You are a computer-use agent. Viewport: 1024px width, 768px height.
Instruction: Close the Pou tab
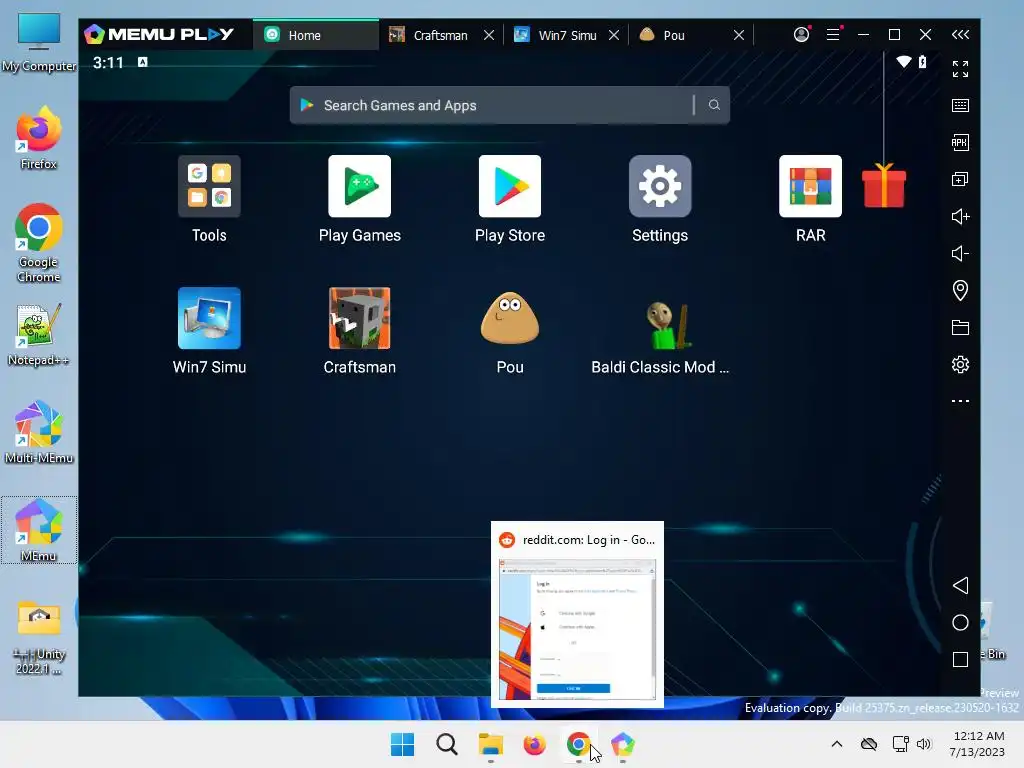pos(739,35)
